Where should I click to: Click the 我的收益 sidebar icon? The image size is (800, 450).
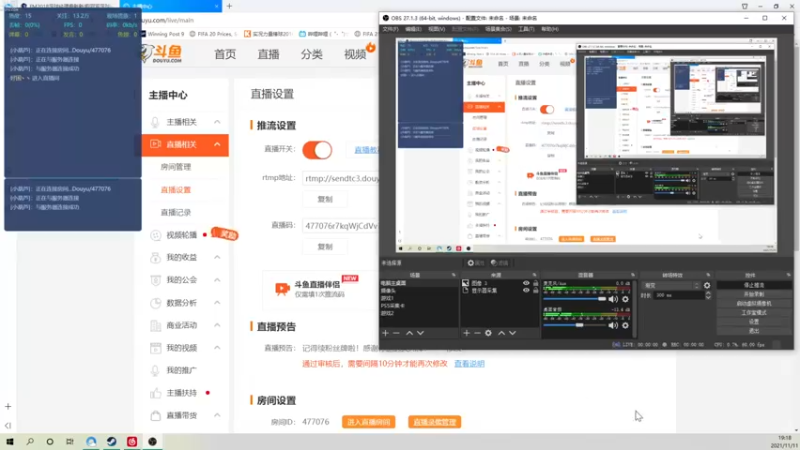coord(155,257)
